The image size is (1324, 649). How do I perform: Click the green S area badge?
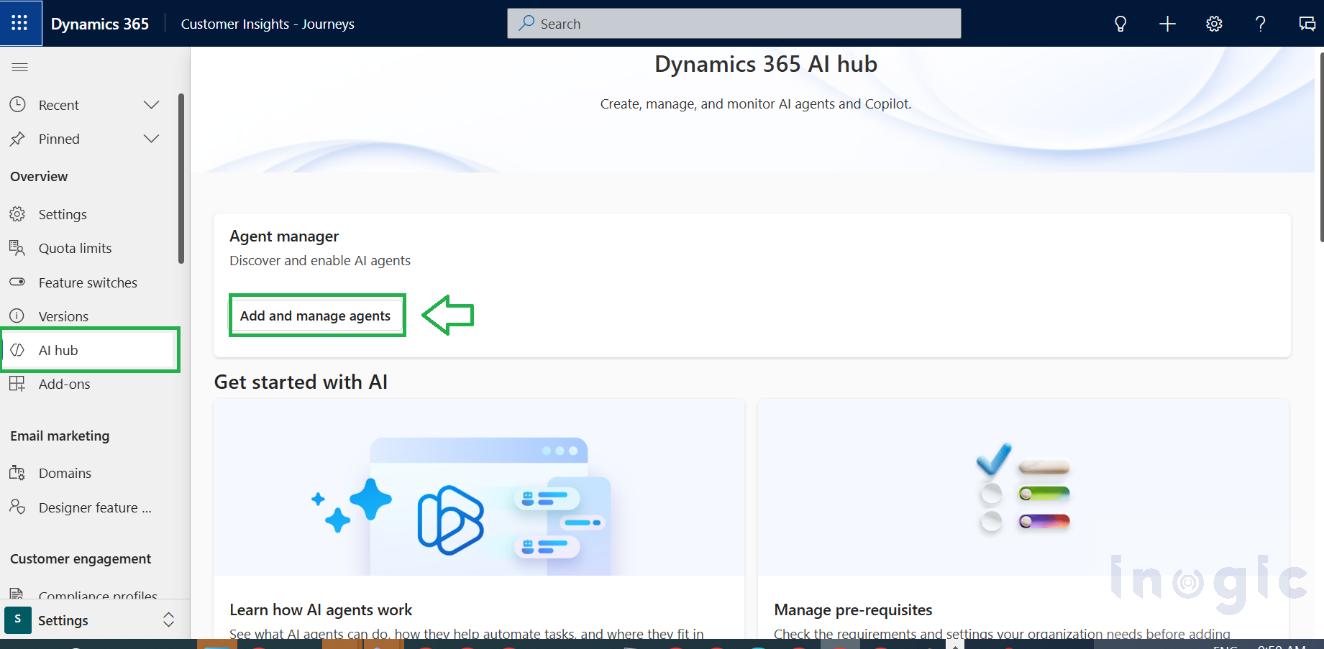coord(18,620)
